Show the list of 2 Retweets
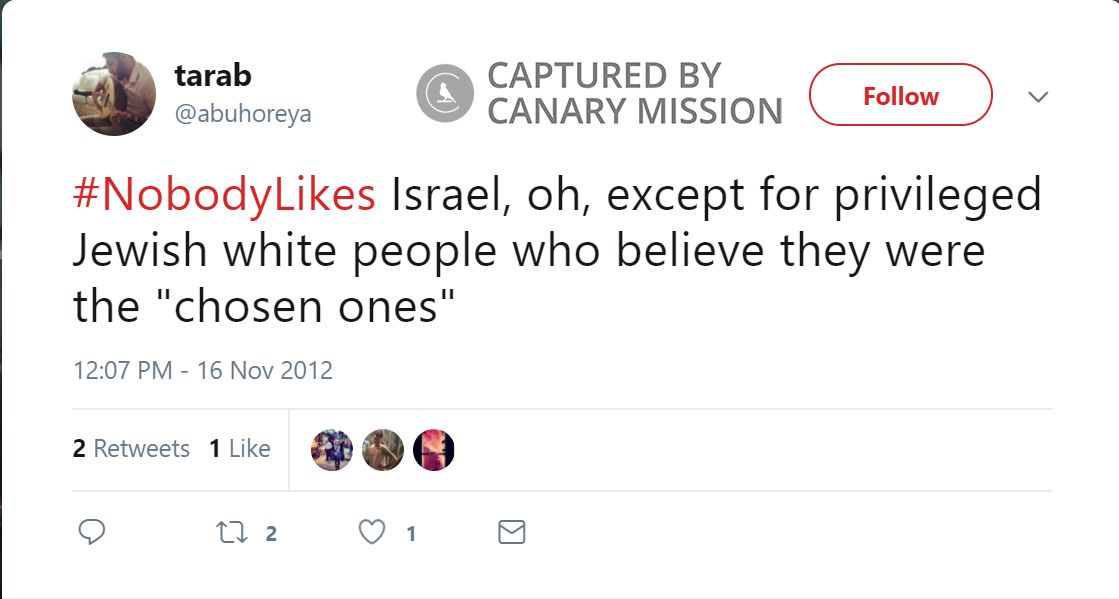This screenshot has width=1119, height=599. point(131,449)
